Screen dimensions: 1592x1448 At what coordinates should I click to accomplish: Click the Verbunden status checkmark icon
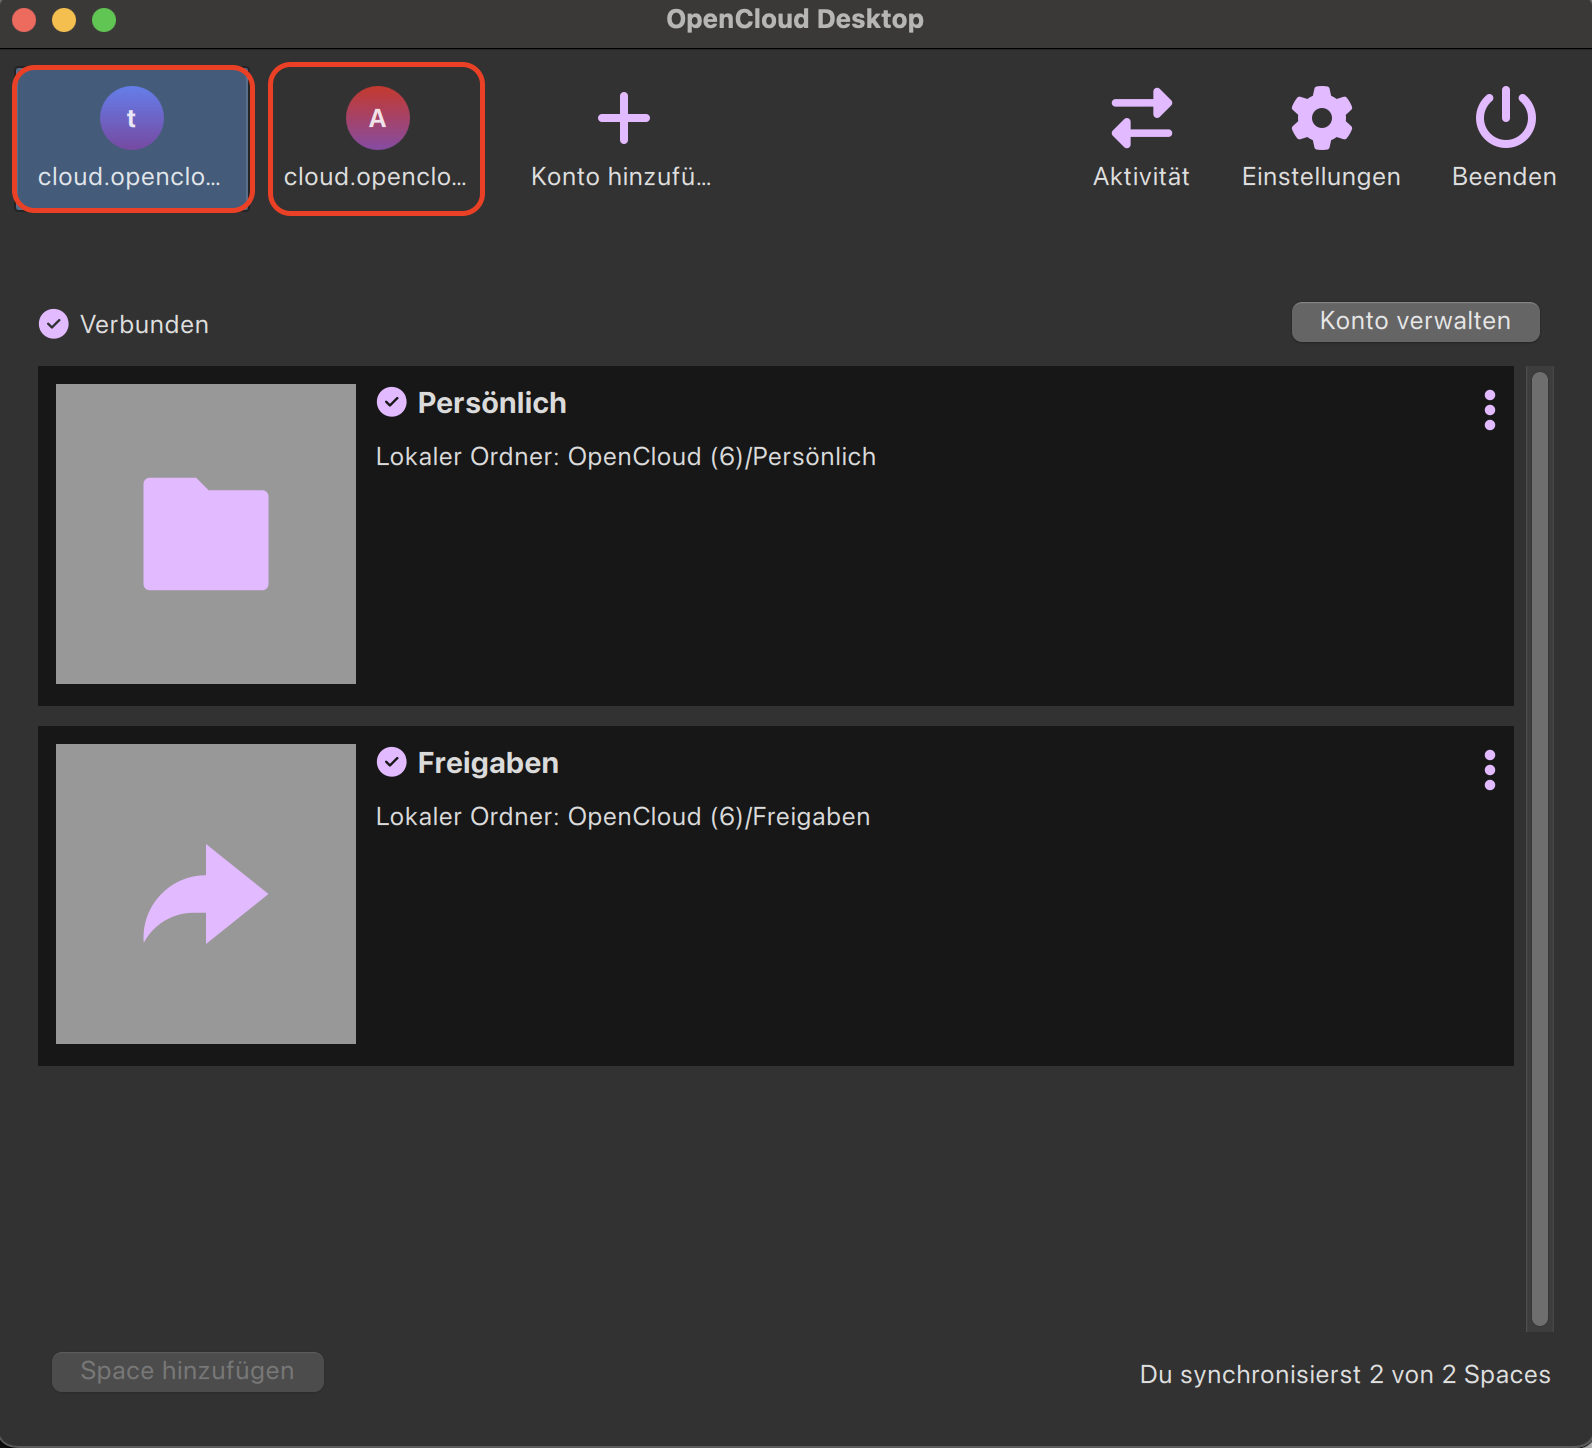[54, 324]
